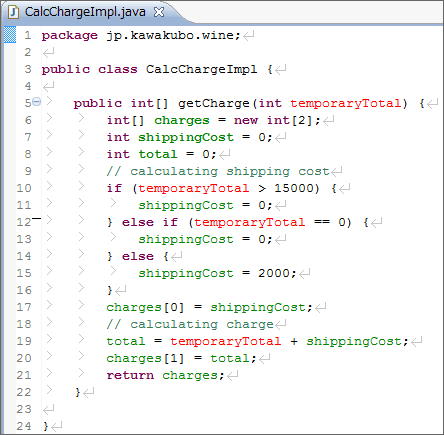
Task: Click 'shippingCost' declaration on line 7
Action: pos(186,137)
